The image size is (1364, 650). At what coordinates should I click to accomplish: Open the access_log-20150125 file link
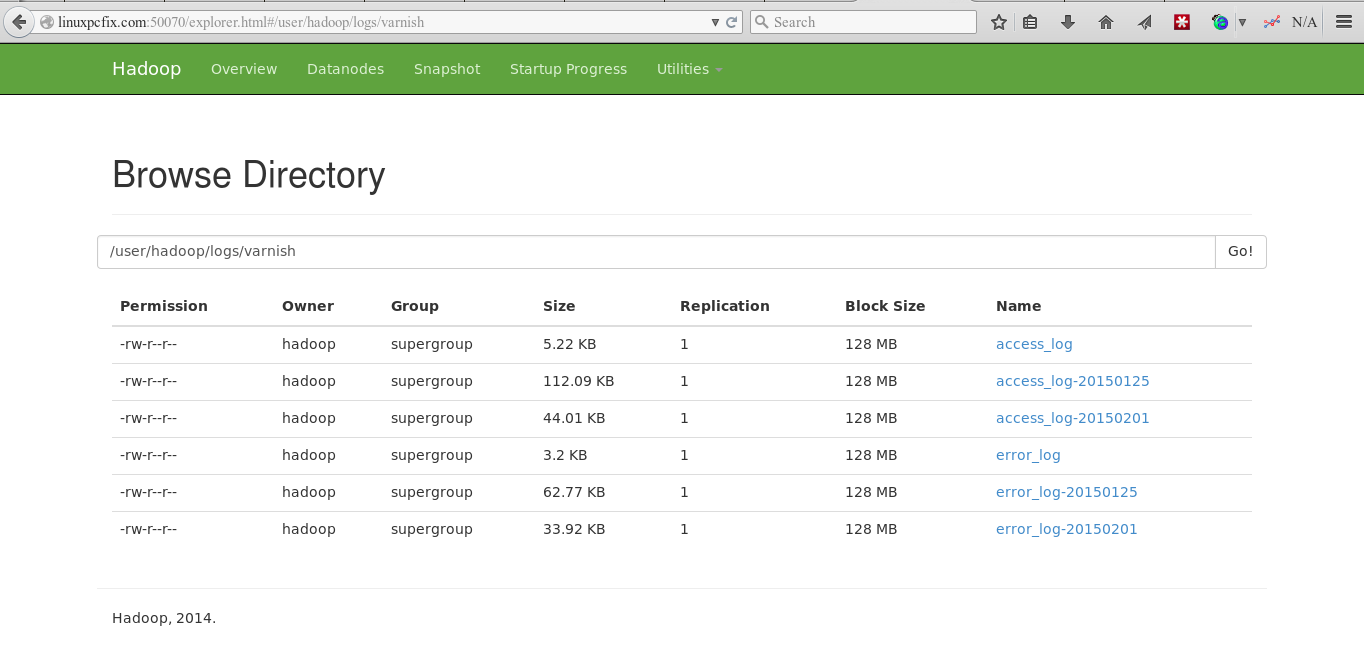click(1072, 381)
